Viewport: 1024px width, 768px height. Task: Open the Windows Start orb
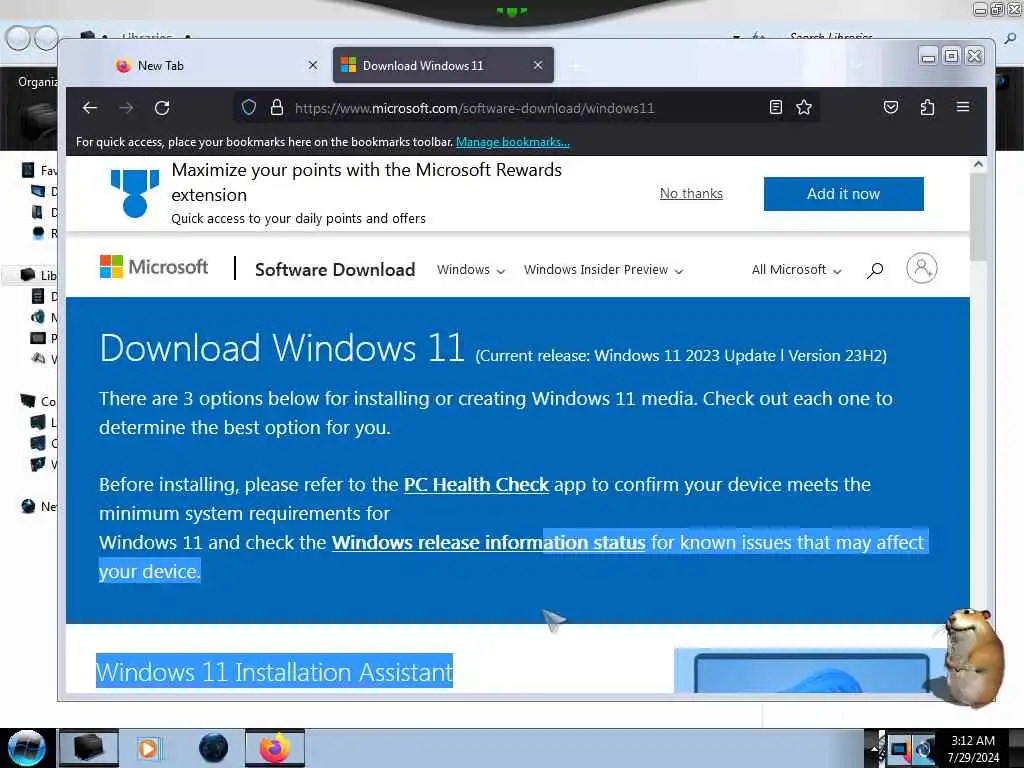click(26, 748)
